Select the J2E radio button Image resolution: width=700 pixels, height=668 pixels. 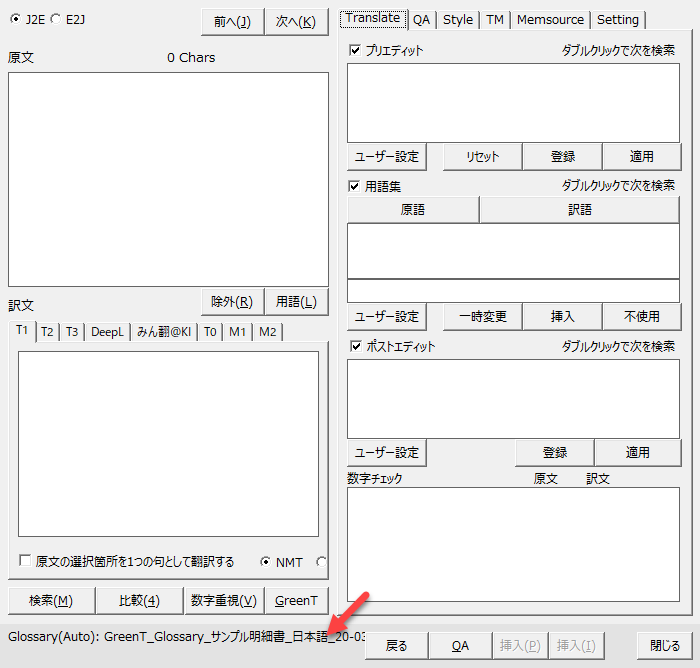pyautogui.click(x=15, y=19)
